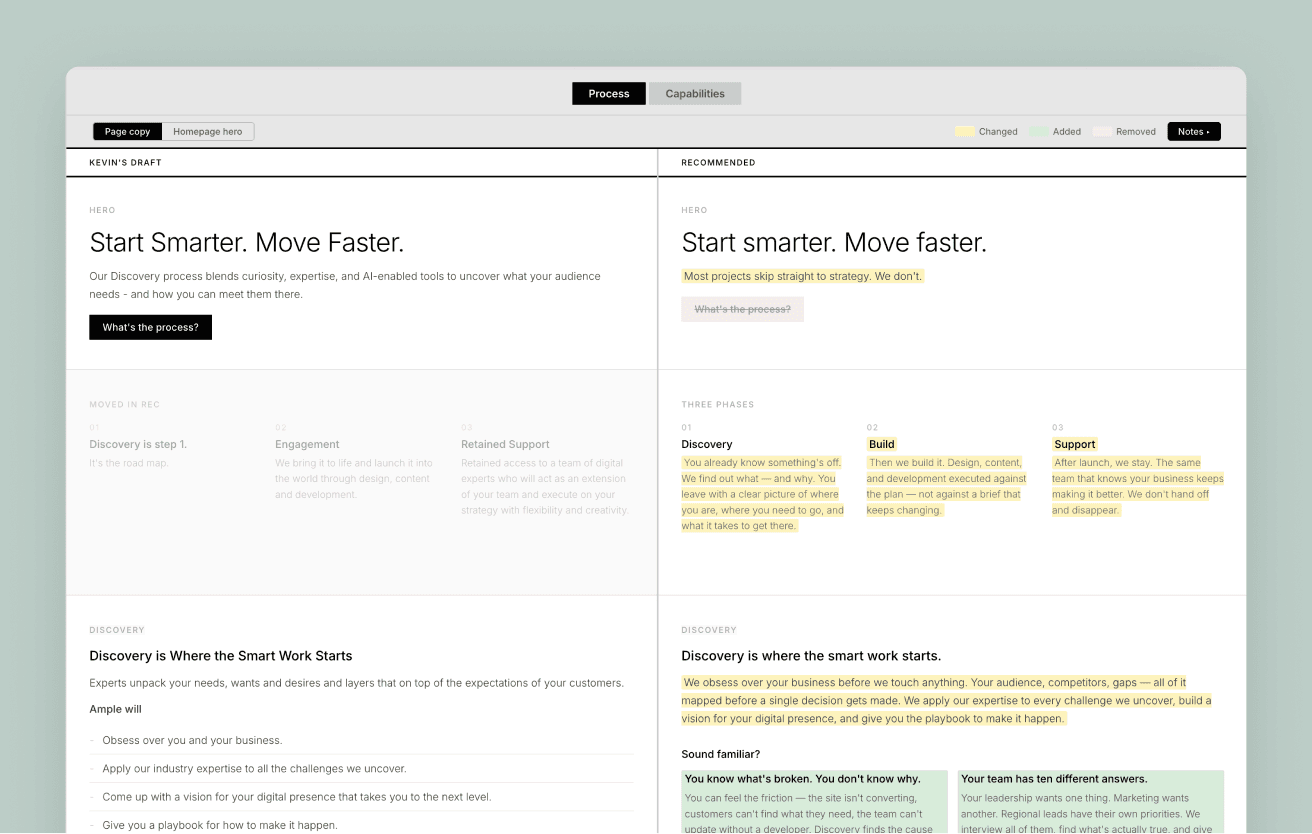Click the struck-through "What's the process?" button
Viewport: 1312px width, 834px height.
742,310
